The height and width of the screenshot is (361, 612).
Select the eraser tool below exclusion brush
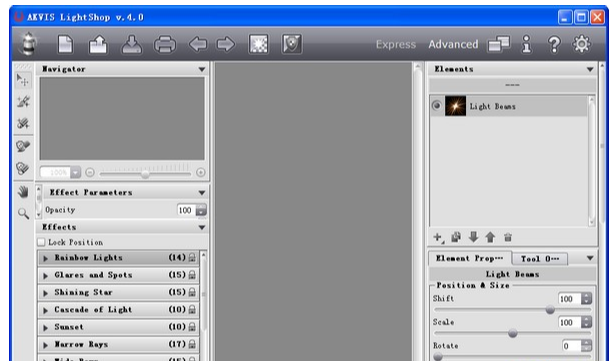point(23,169)
